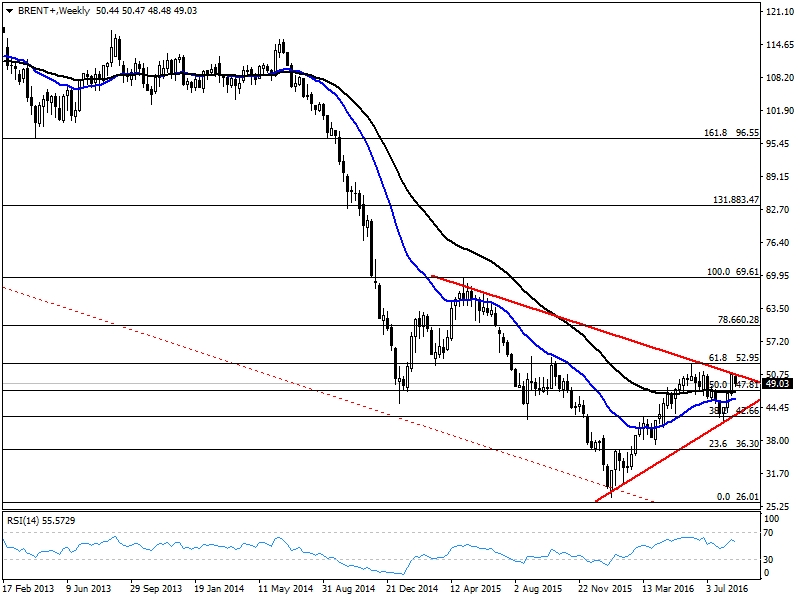The width and height of the screenshot is (800, 600).
Task: Click the current price tag 49.03
Action: click(x=778, y=384)
